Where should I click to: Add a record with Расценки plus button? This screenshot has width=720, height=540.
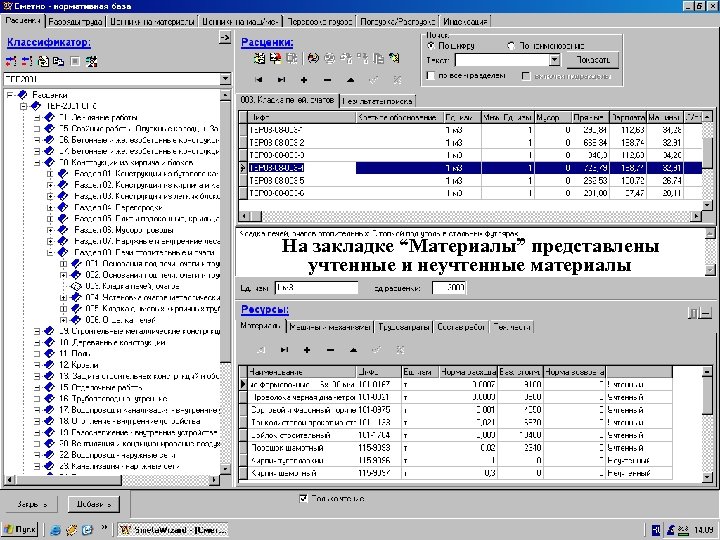coord(304,79)
